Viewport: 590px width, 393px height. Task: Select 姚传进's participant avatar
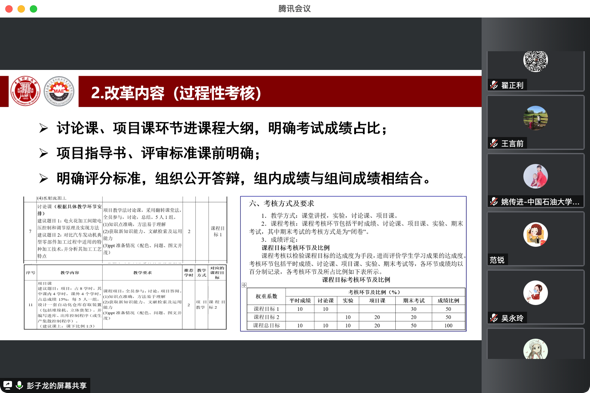535,176
